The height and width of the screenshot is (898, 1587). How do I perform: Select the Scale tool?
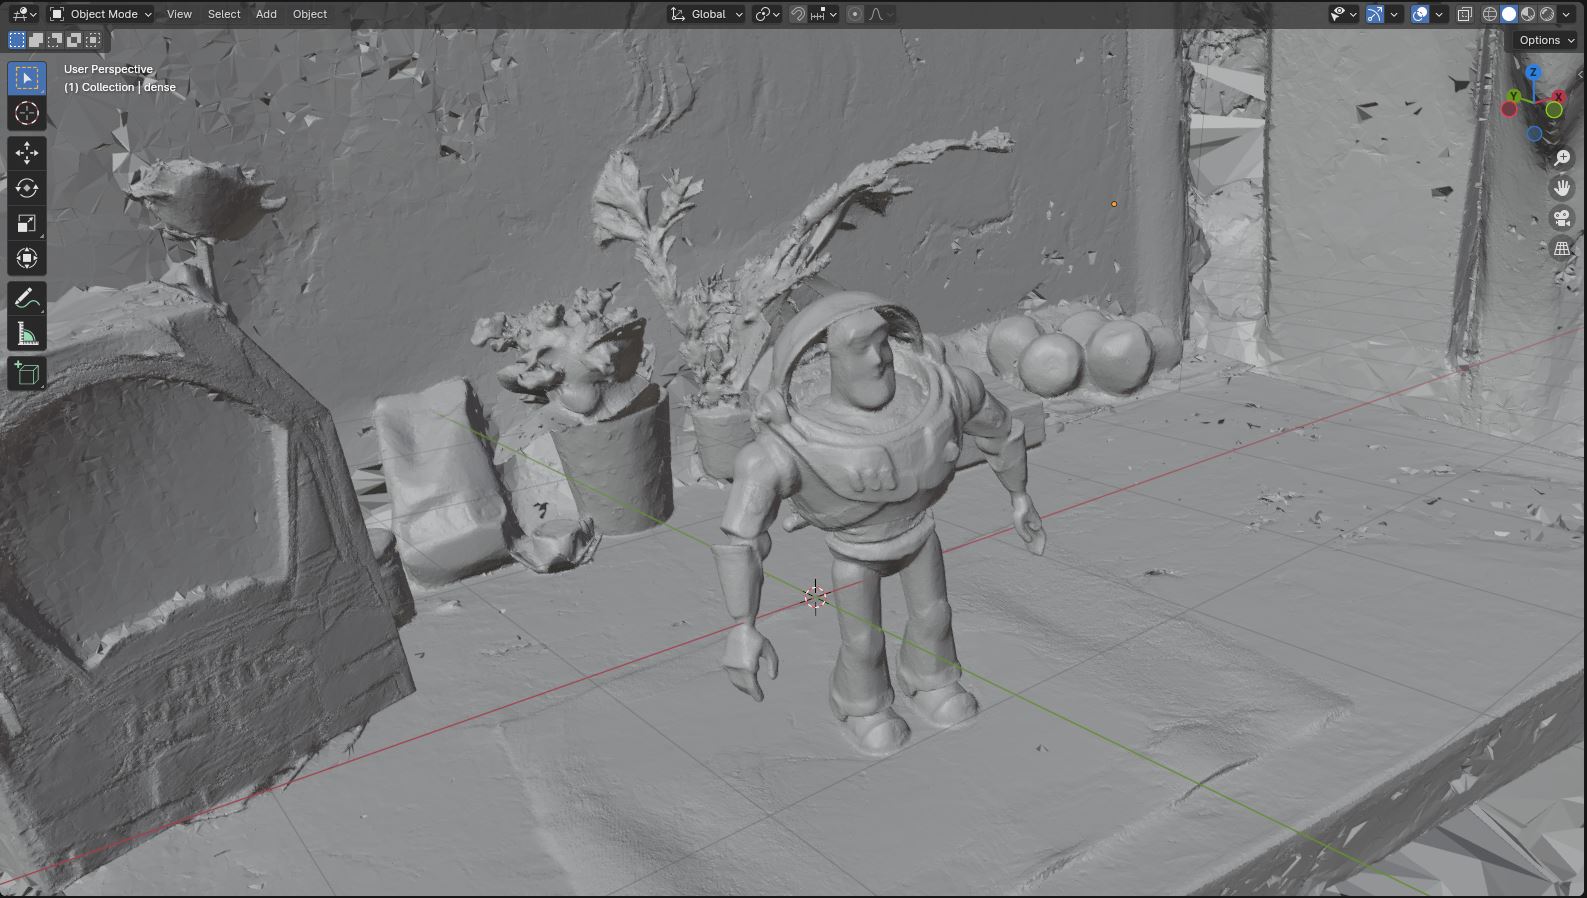[27, 223]
